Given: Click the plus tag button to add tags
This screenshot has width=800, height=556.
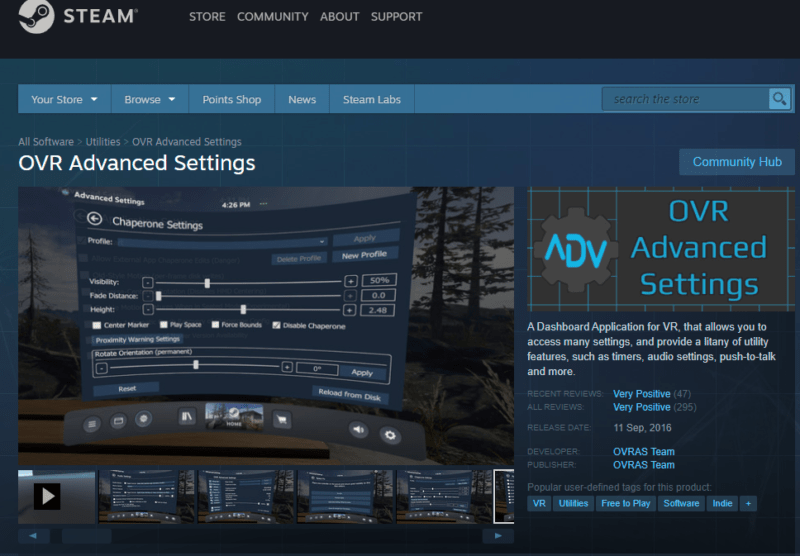Looking at the screenshot, I should pyautogui.click(x=748, y=503).
